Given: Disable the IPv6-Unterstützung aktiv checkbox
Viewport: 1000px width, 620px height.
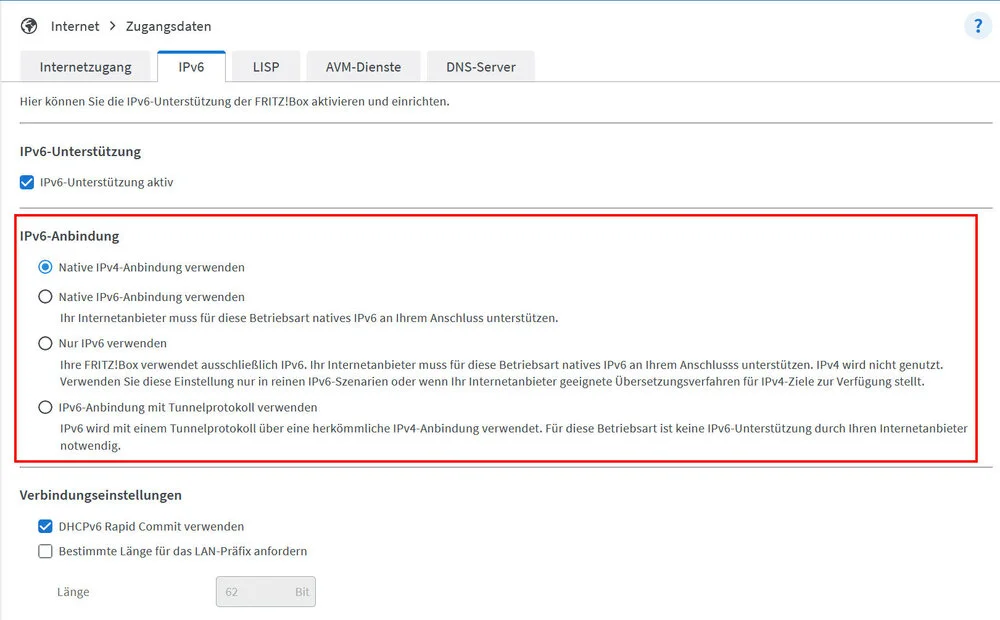Looking at the screenshot, I should click(x=27, y=182).
